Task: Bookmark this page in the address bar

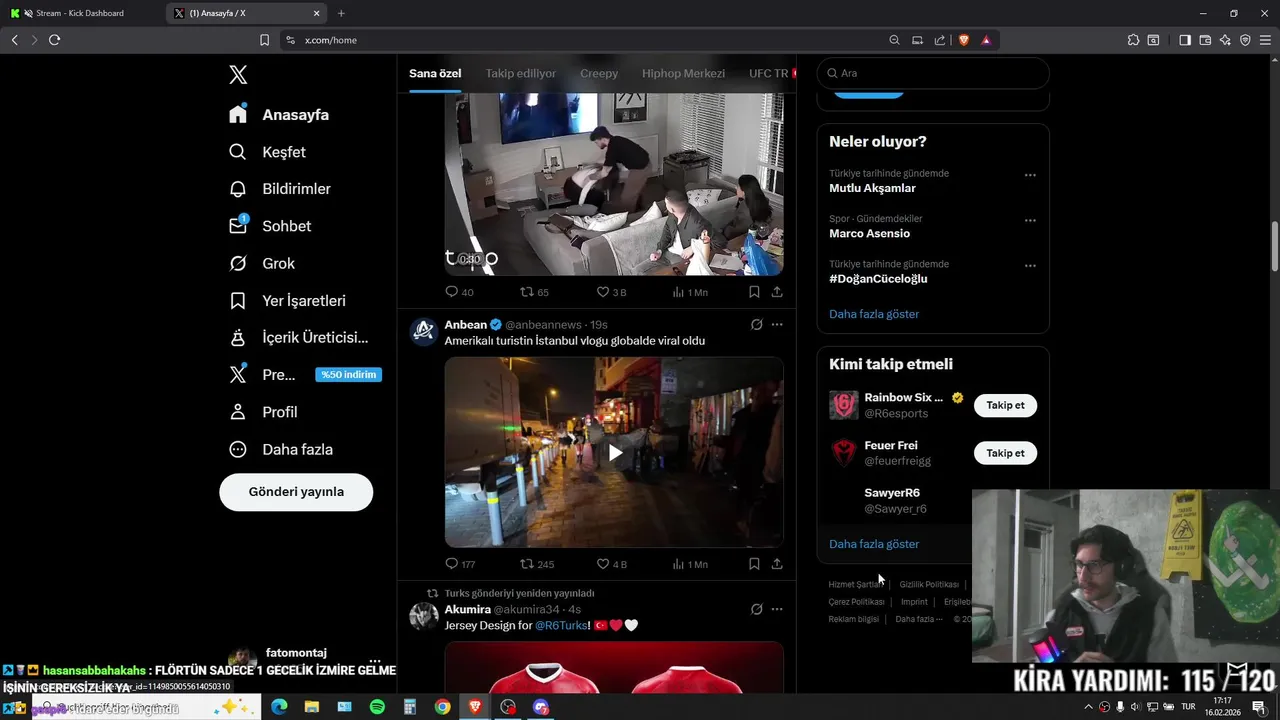Action: (264, 40)
